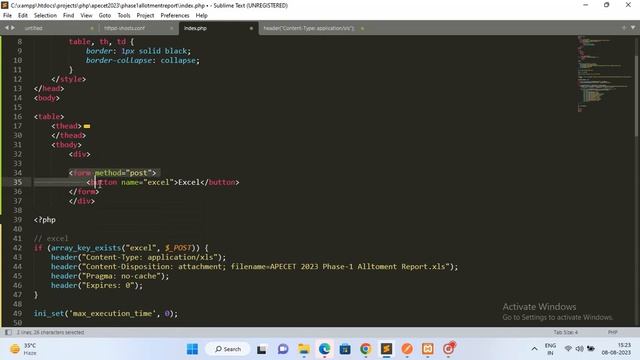Screen dimensions: 640x360
Task: Go to previous tab with left arrow
Action: point(7,28)
